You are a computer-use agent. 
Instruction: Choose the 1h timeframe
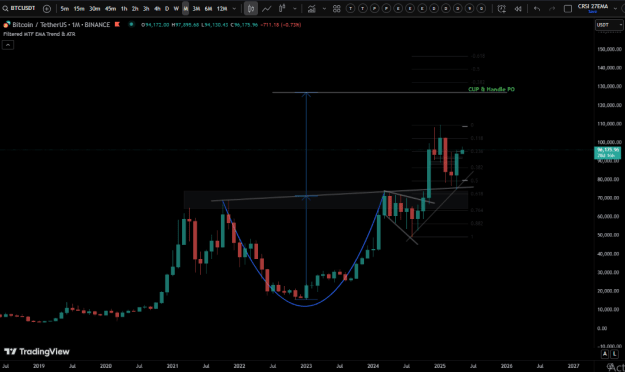pos(124,8)
